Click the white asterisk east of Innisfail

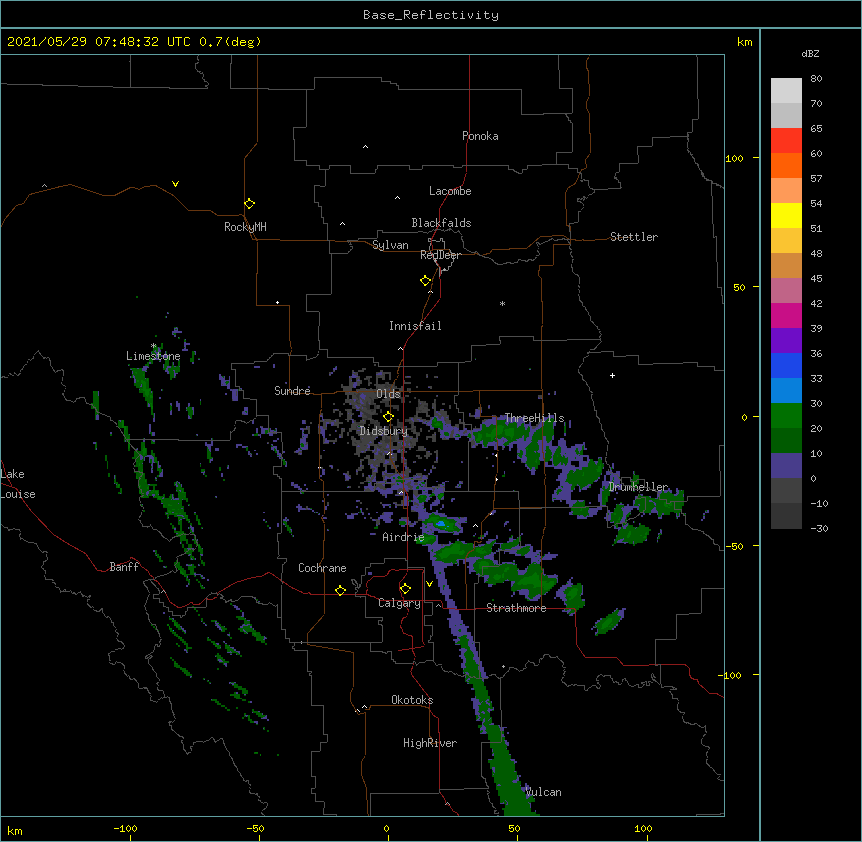pos(502,303)
